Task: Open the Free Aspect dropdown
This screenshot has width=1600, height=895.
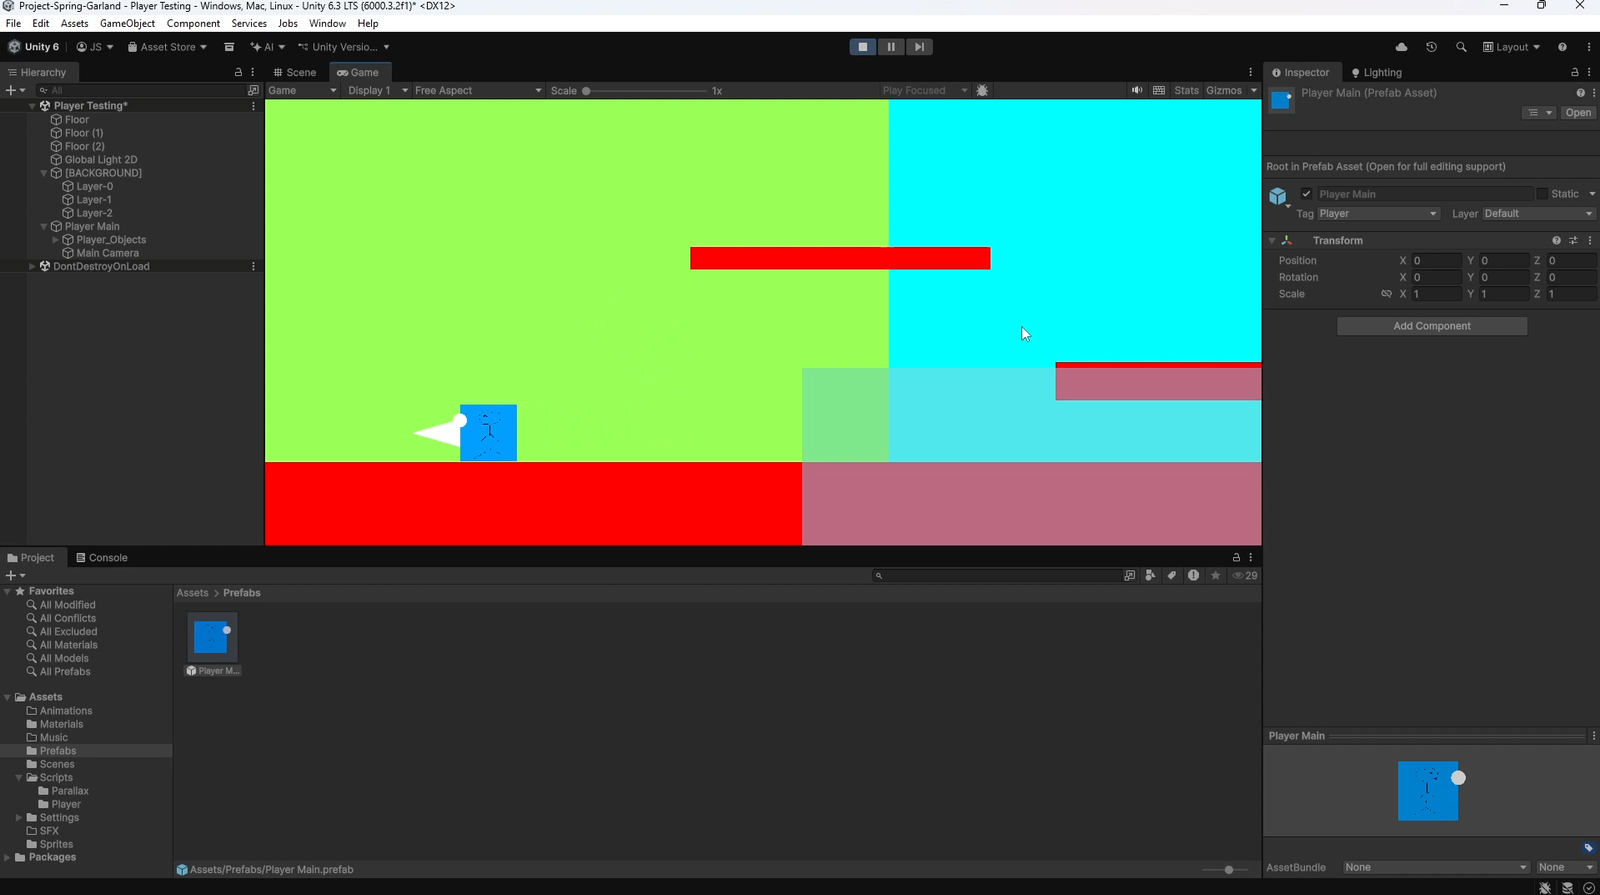Action: coord(478,90)
